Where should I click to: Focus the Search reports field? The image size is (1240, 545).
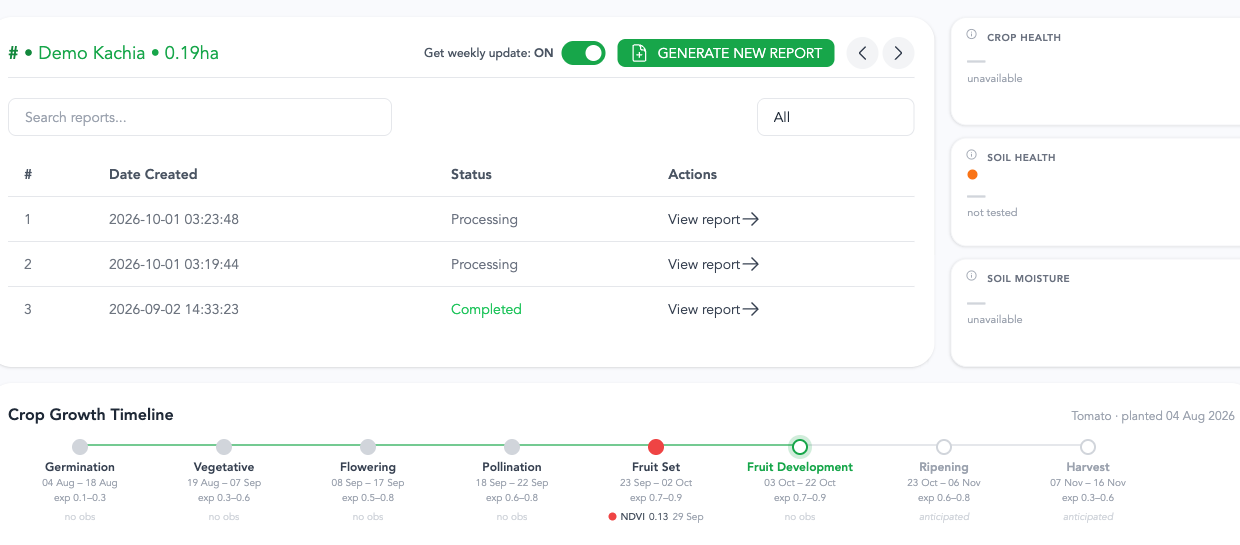[x=200, y=117]
